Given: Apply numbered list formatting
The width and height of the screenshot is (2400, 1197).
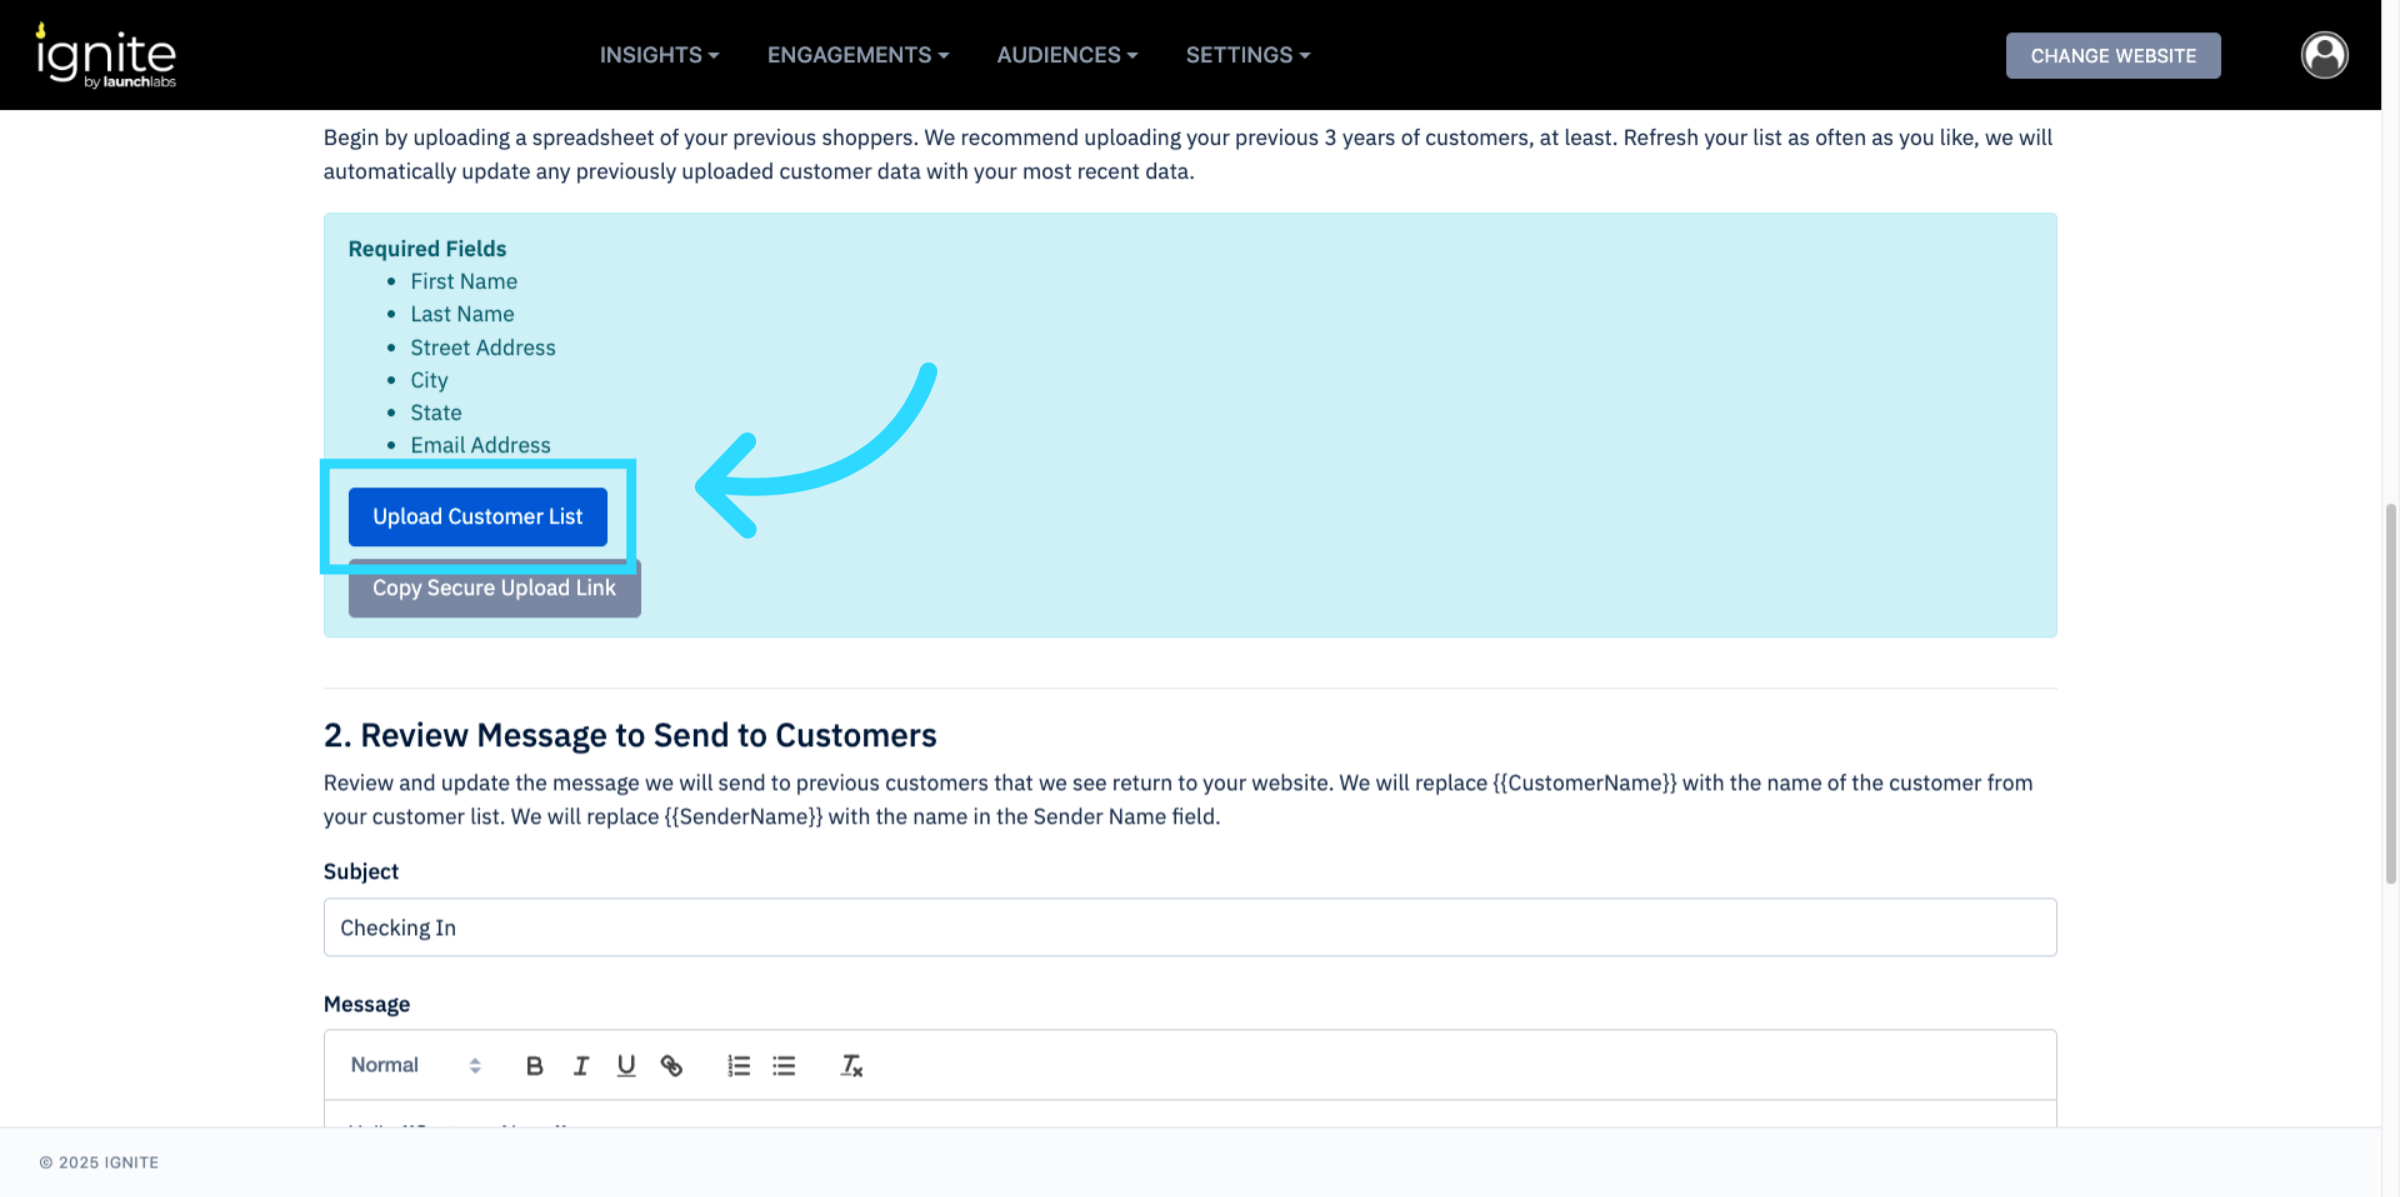Looking at the screenshot, I should click(738, 1065).
